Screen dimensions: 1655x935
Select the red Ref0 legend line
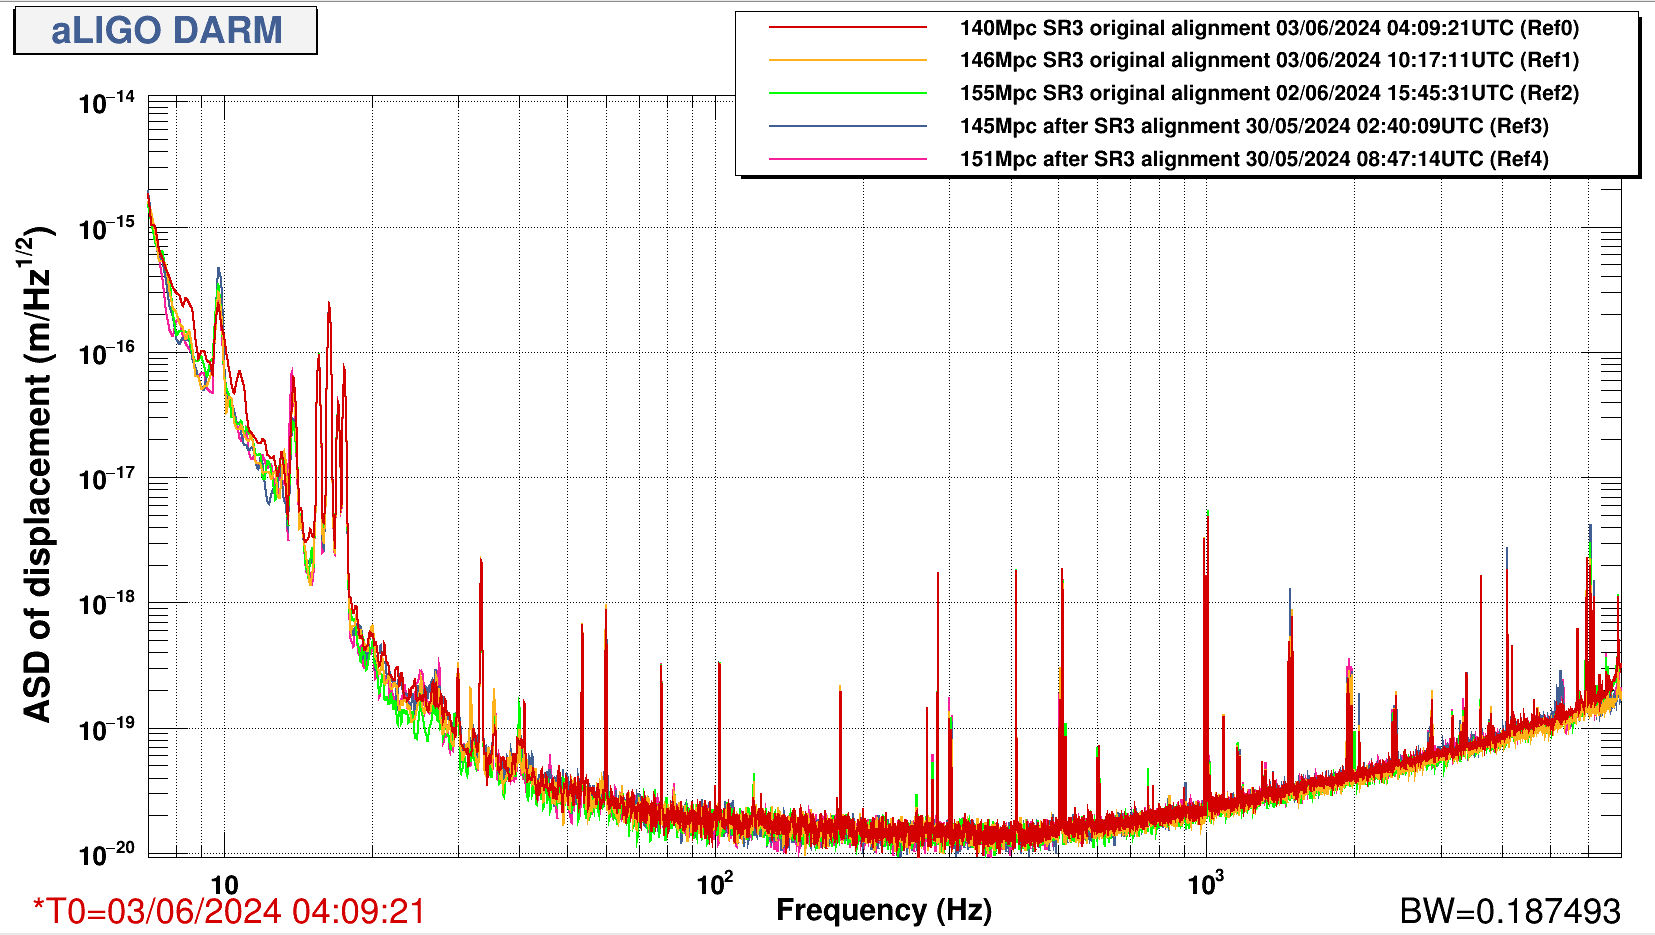[848, 28]
